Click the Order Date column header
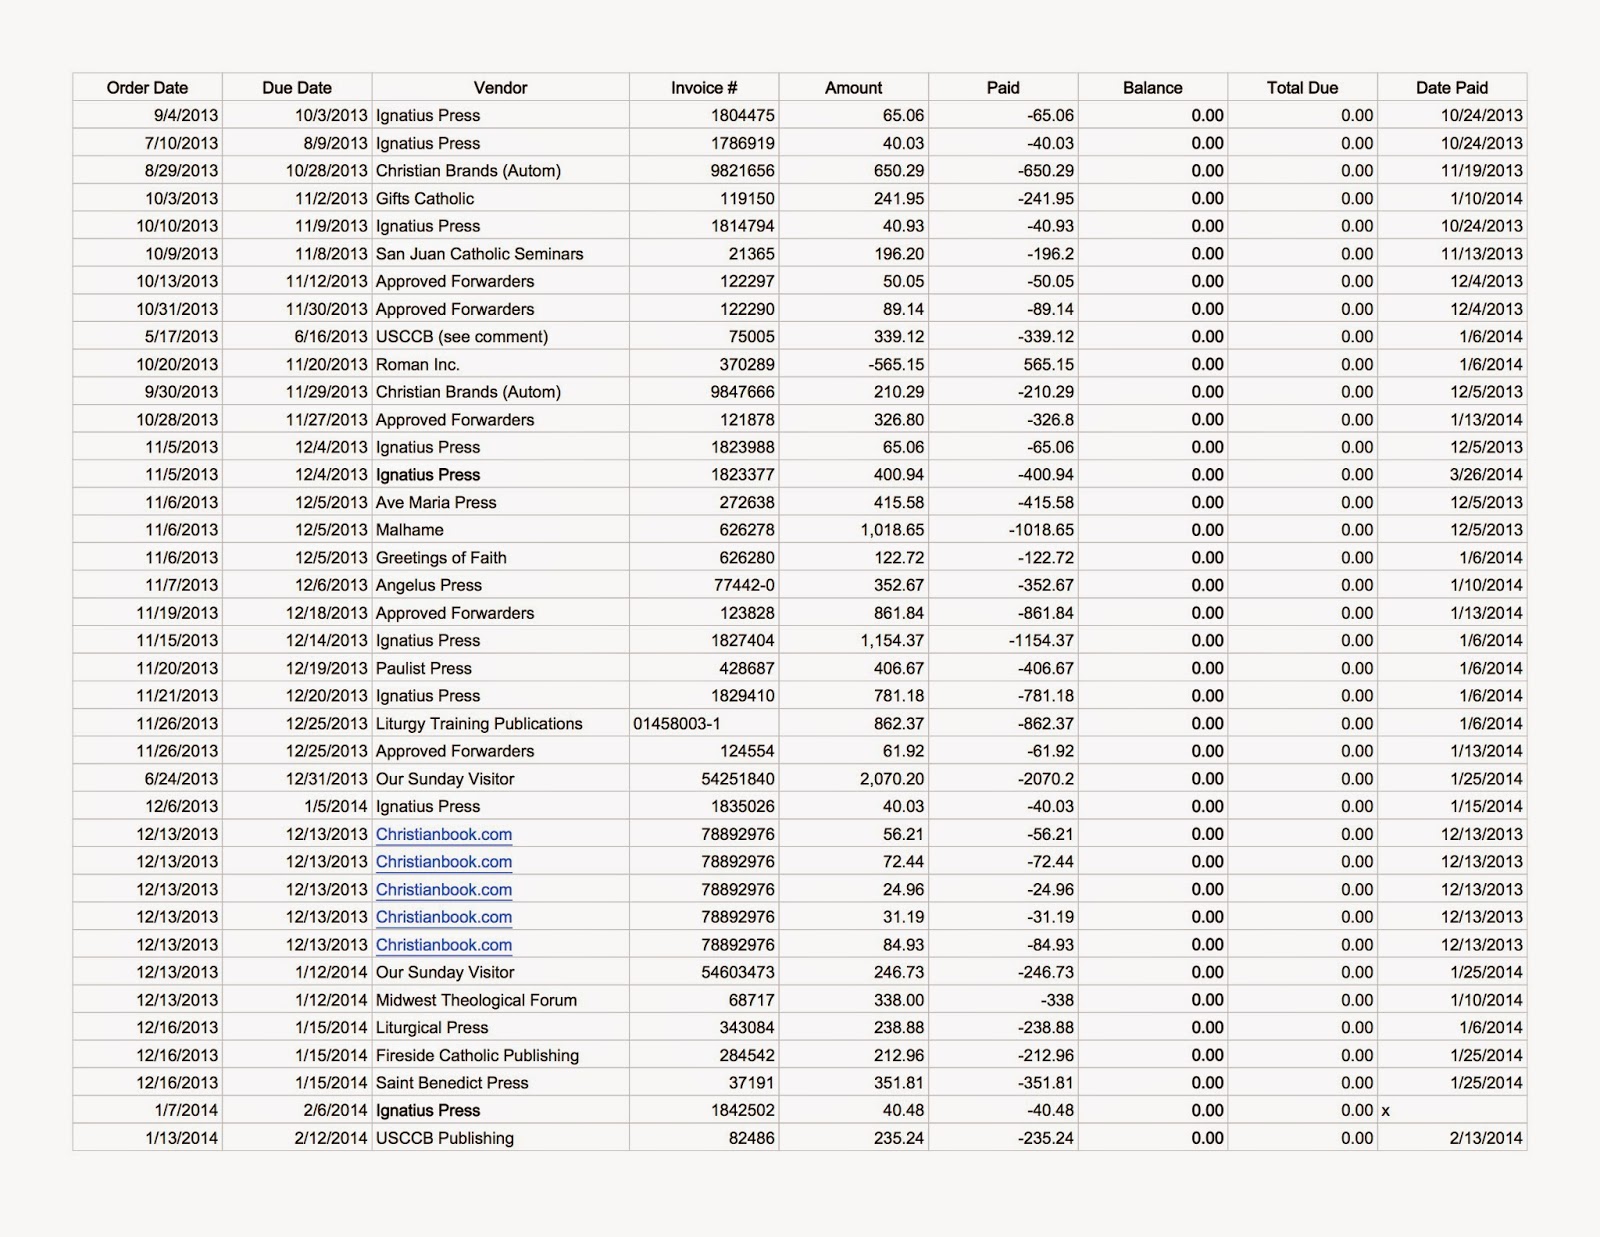The height and width of the screenshot is (1237, 1600). pos(147,88)
